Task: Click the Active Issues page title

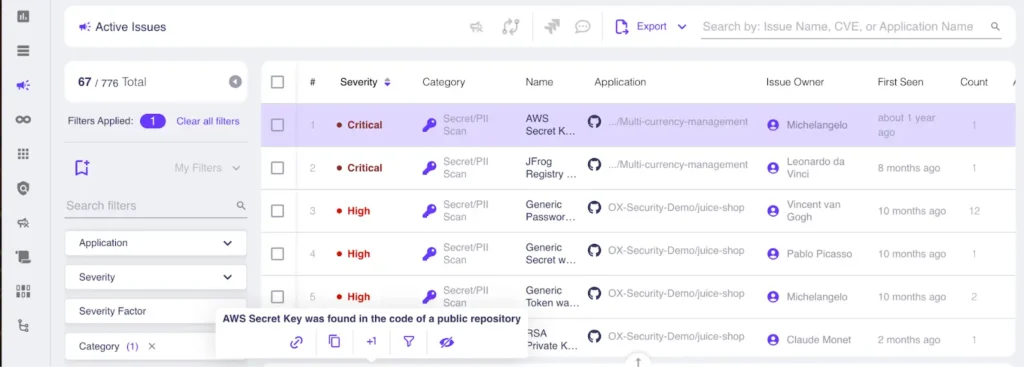Action: (131, 27)
